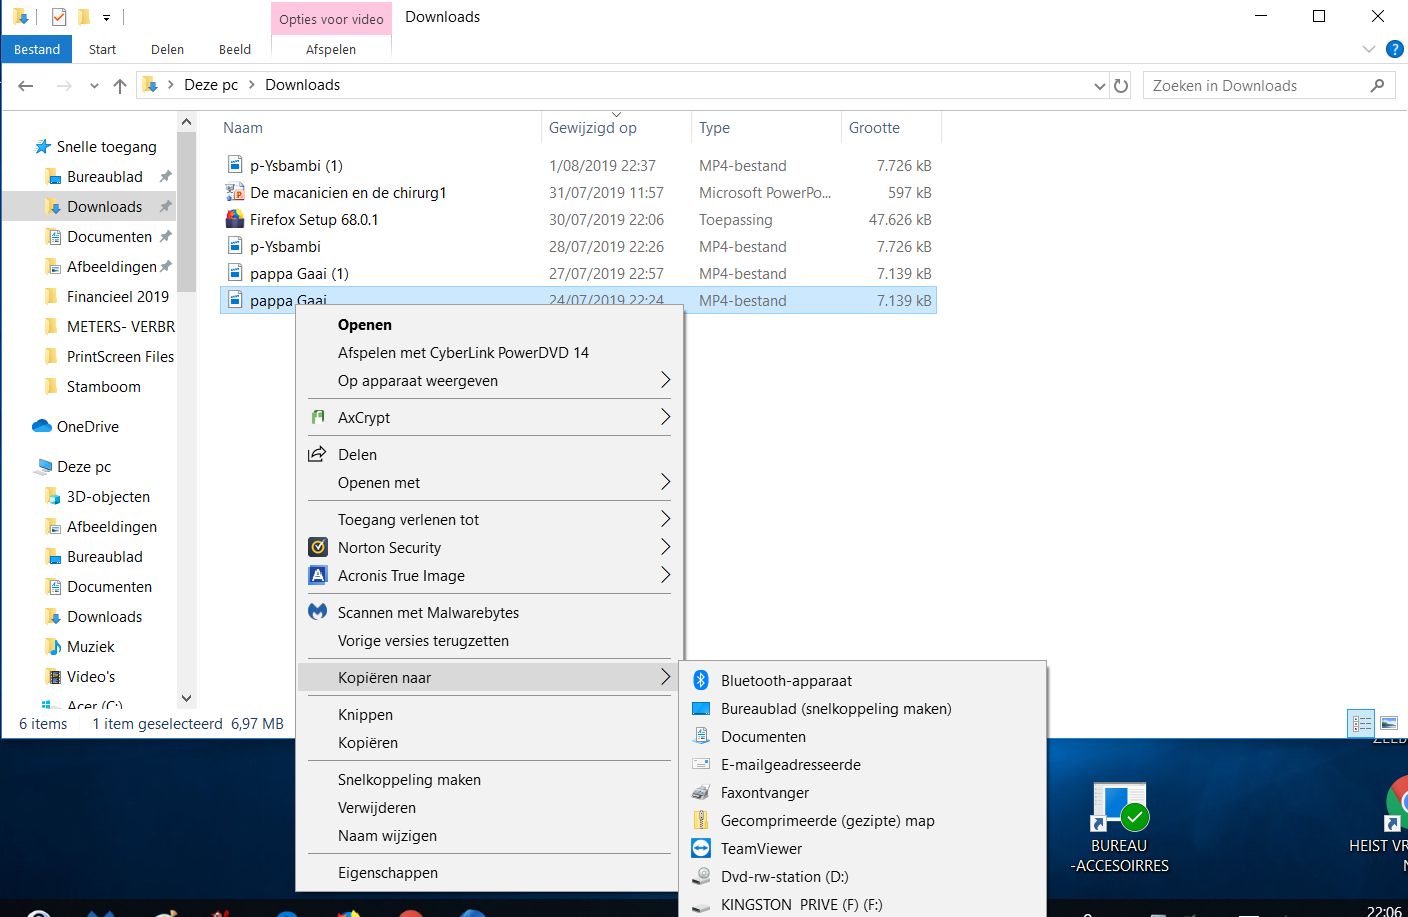The image size is (1408, 917).
Task: Expand the Op apparaat weergeven submenu arrow
Action: pyautogui.click(x=665, y=380)
